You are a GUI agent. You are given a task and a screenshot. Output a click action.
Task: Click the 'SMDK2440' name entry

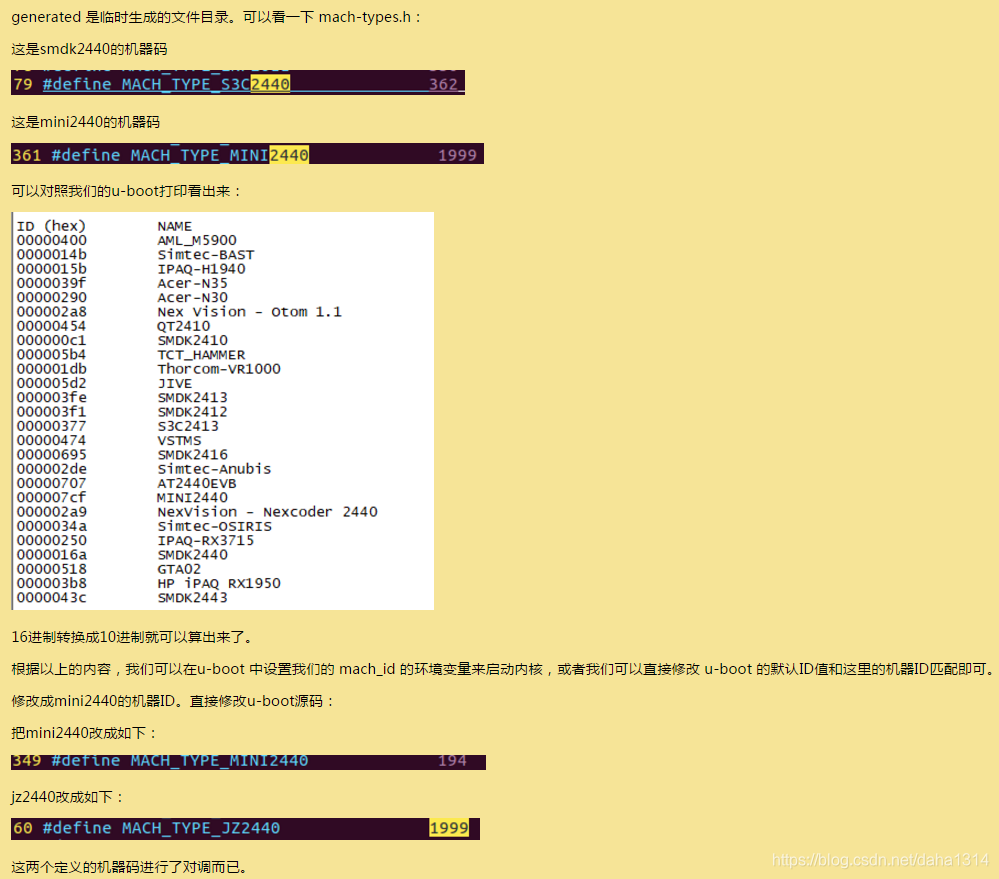click(192, 555)
